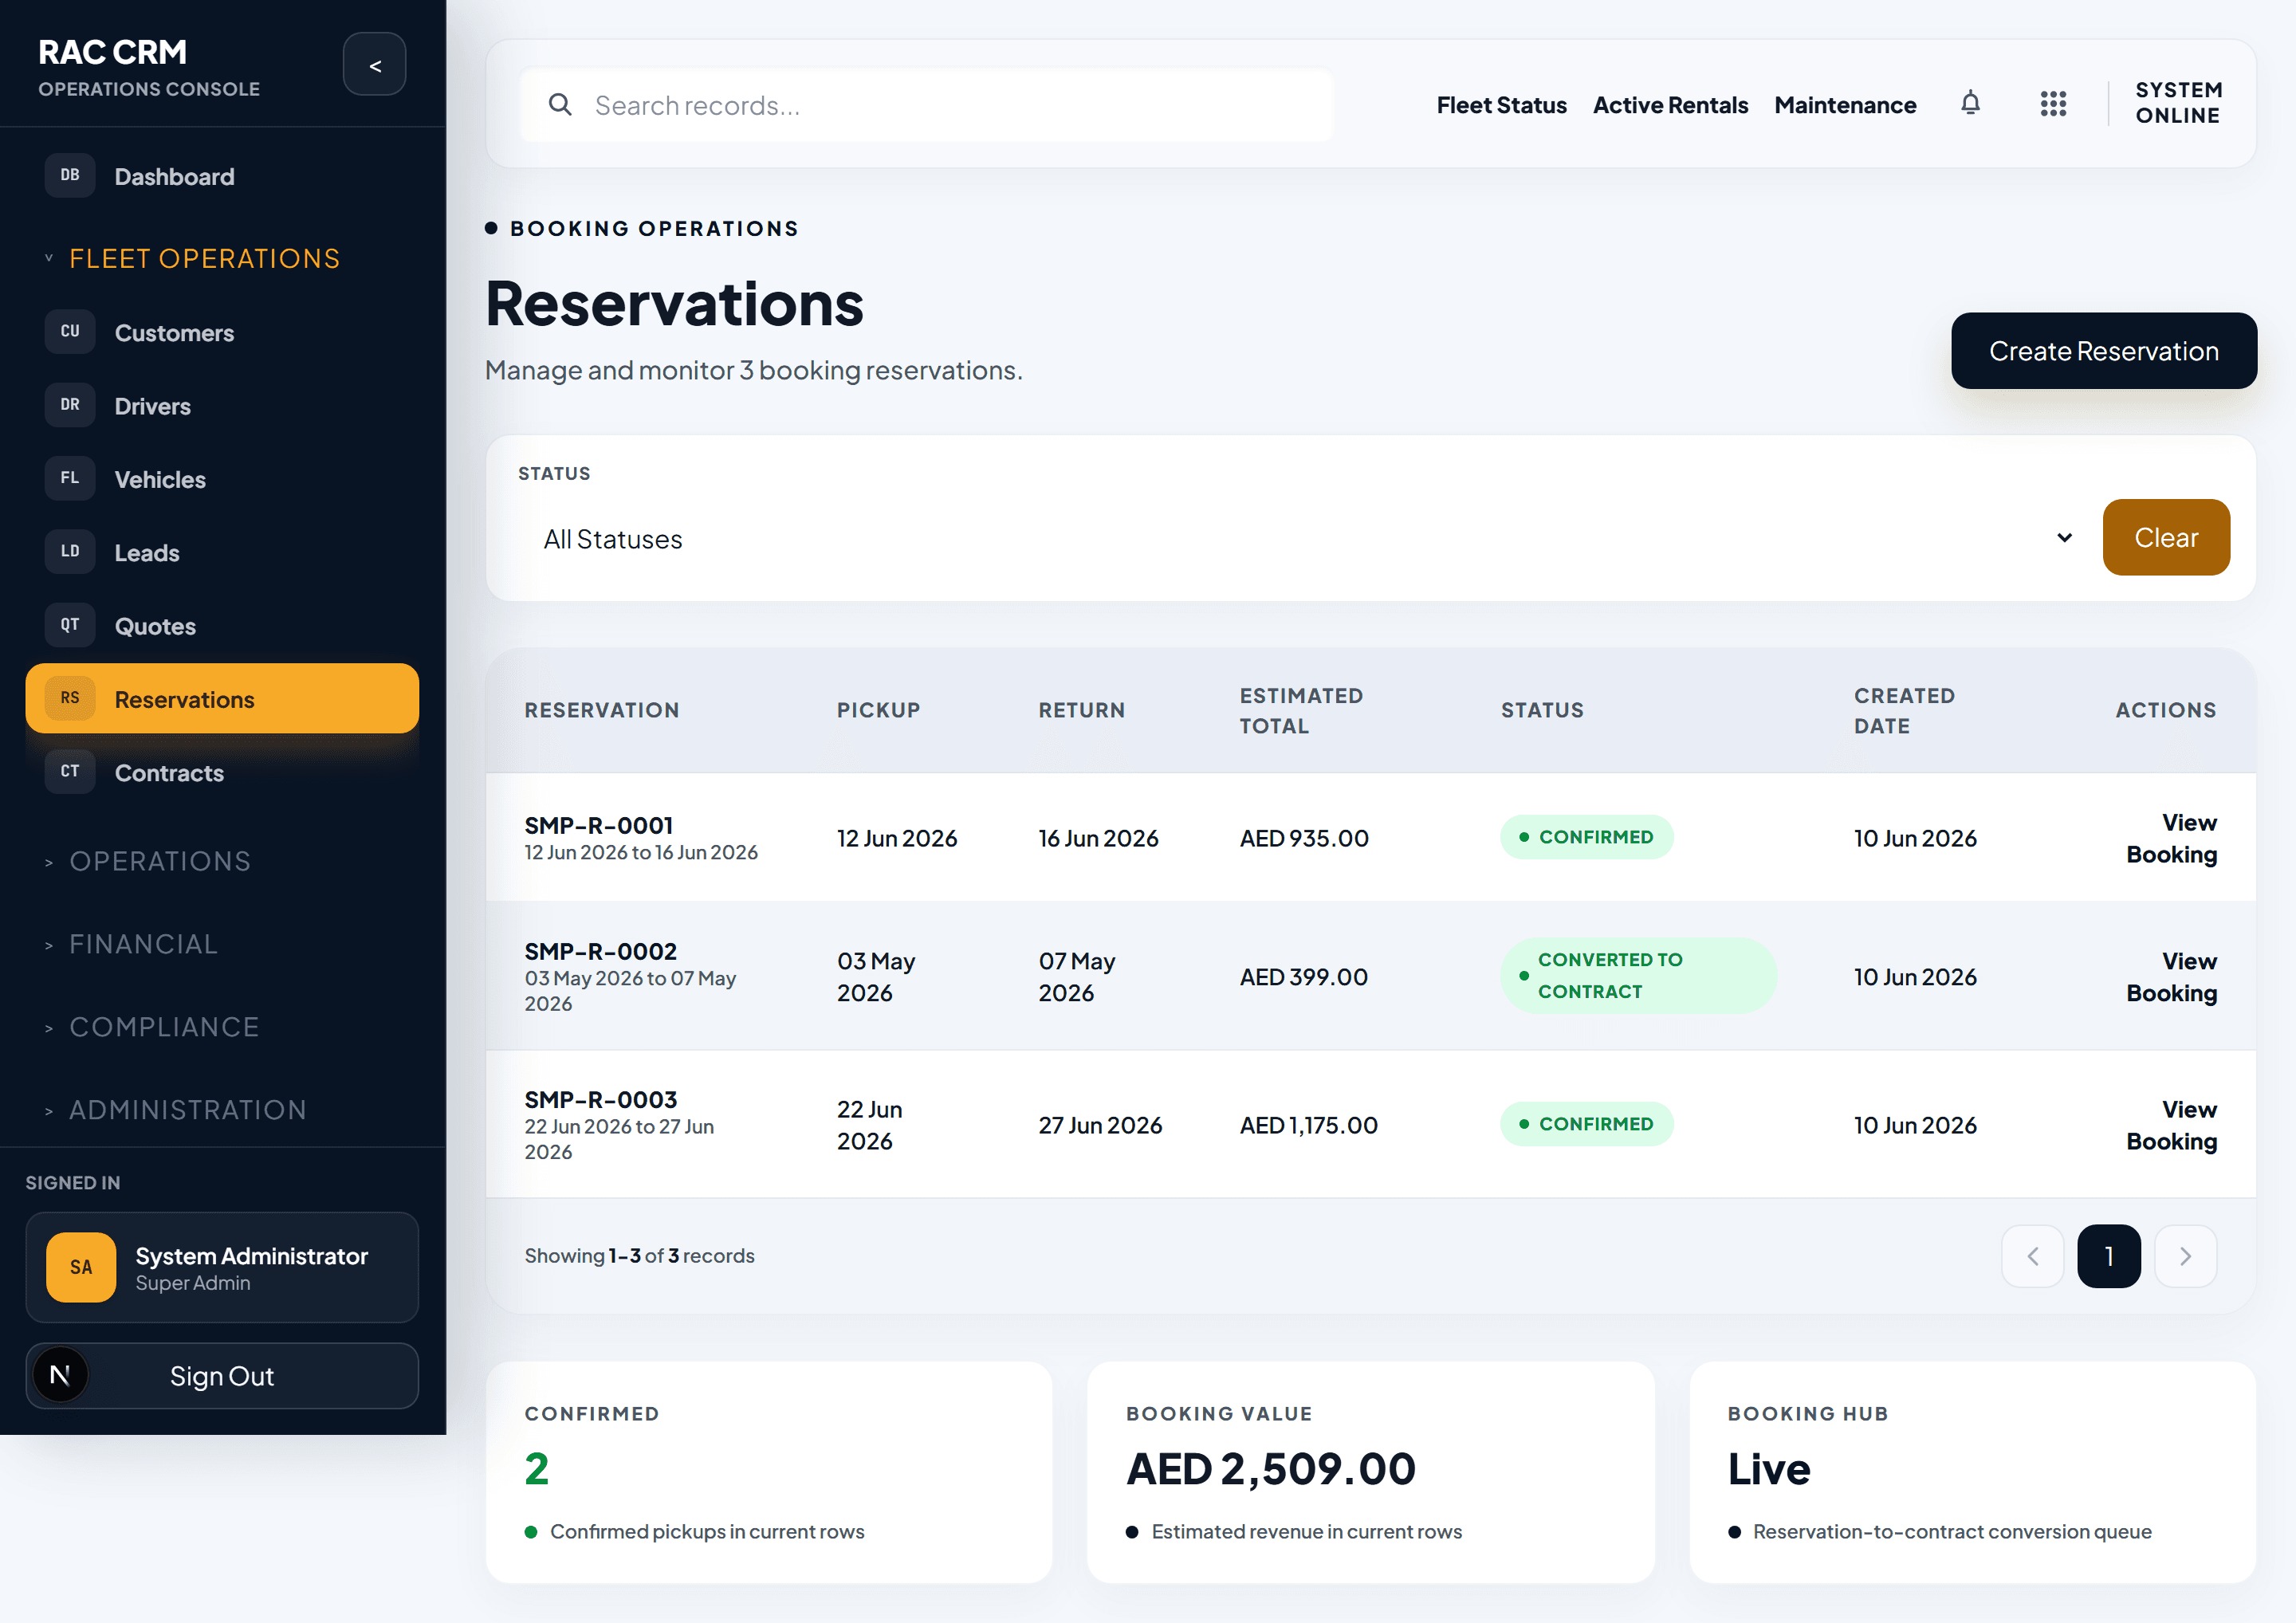Open Dashboard in the sidebar
This screenshot has height=1623, width=2296.
point(222,176)
